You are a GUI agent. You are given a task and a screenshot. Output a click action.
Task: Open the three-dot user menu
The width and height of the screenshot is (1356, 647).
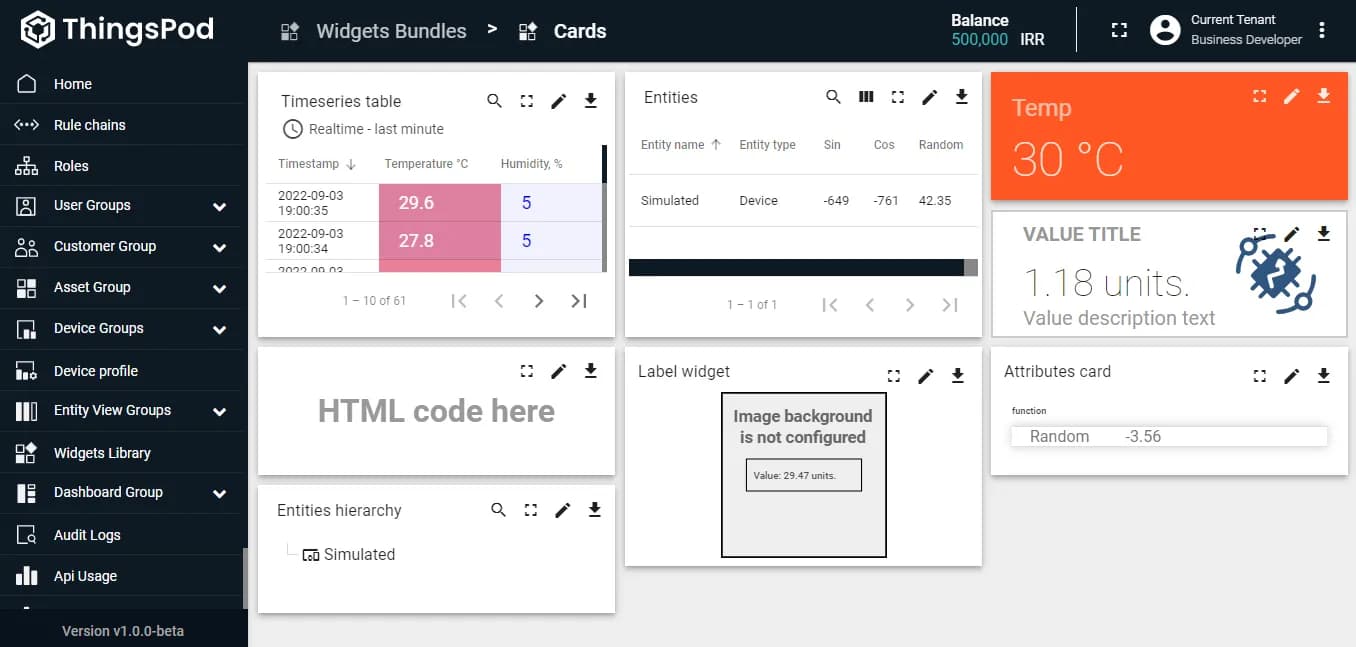click(1322, 31)
